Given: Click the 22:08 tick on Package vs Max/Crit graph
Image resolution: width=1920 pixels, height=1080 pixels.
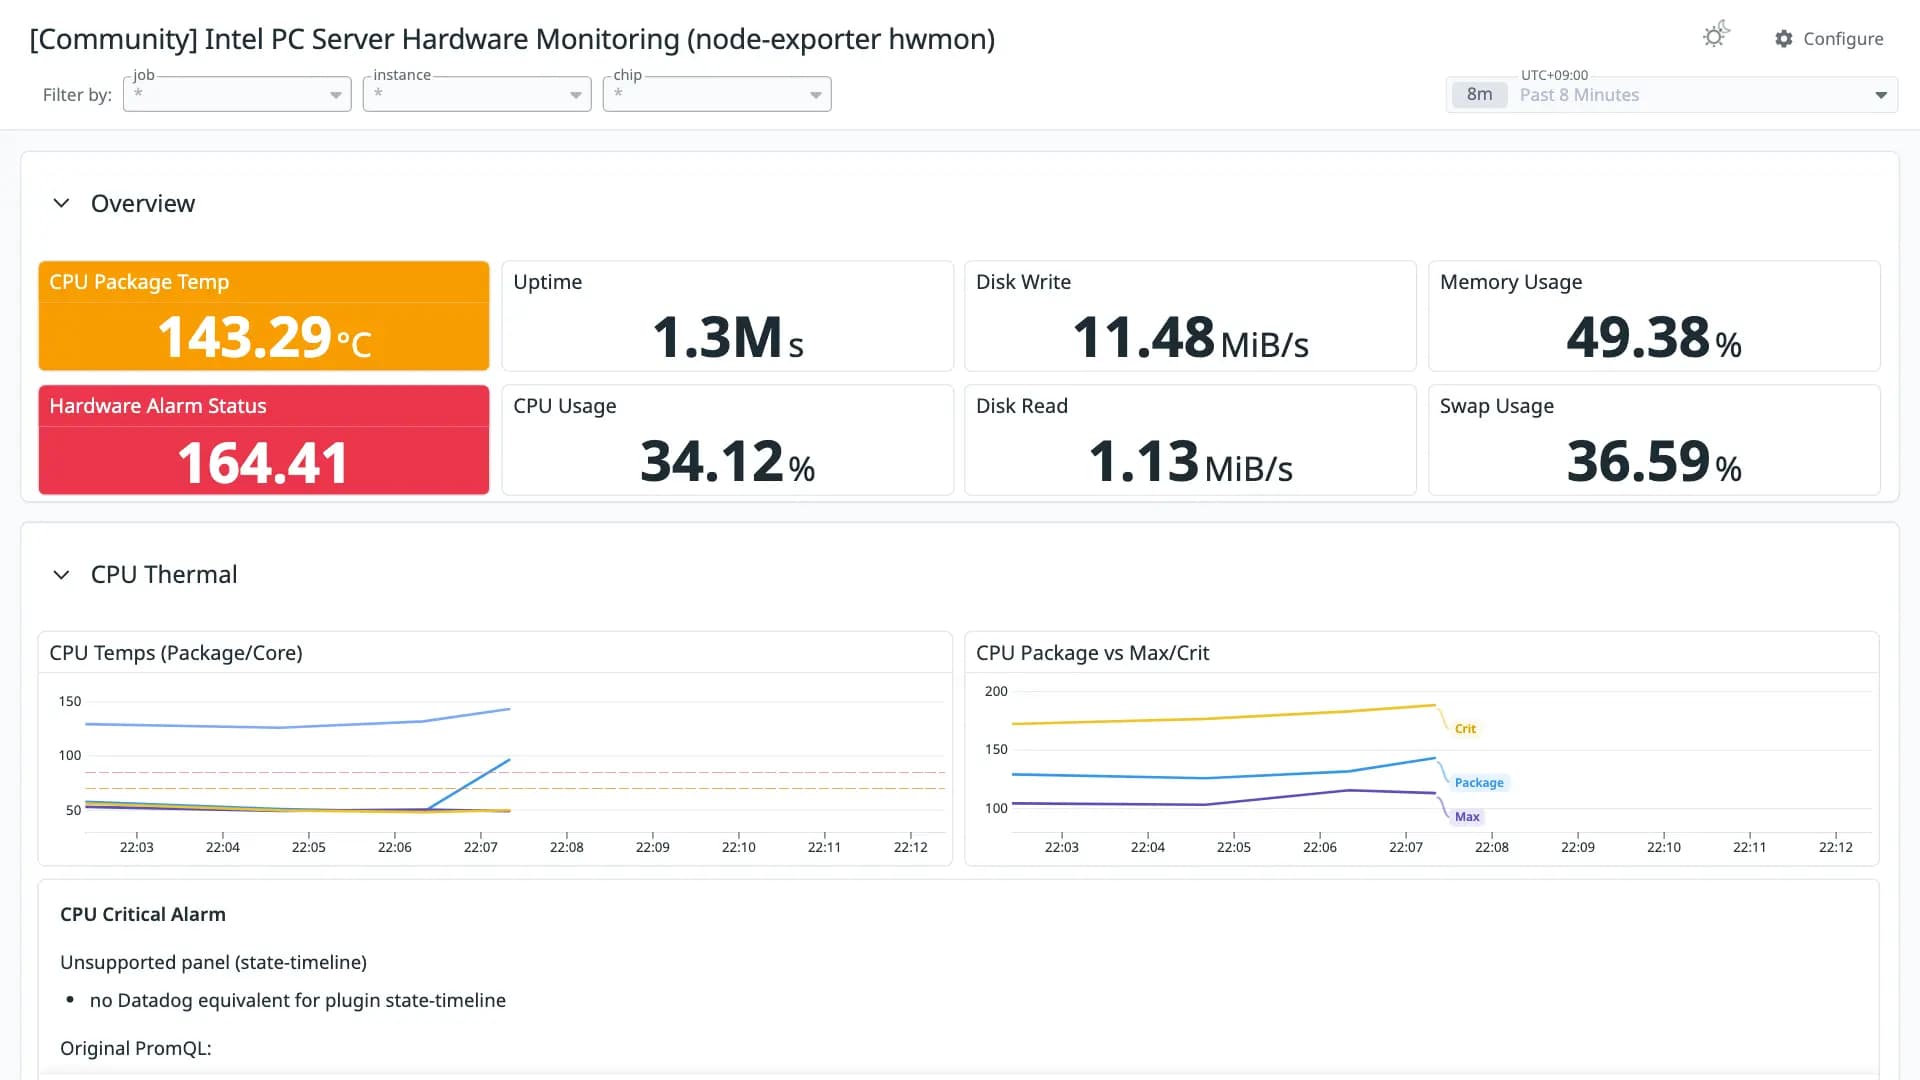Looking at the screenshot, I should click(1492, 847).
